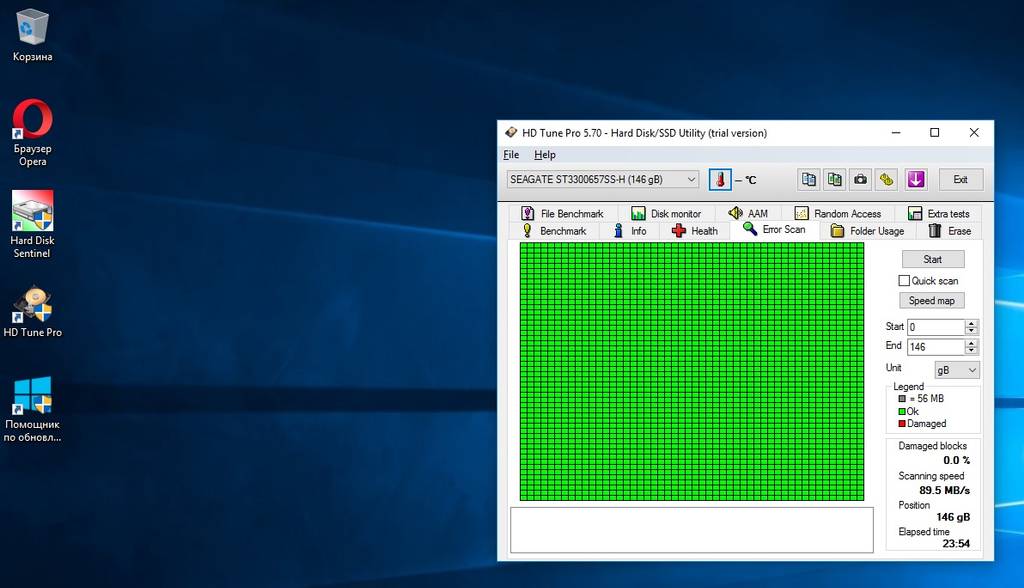
Task: Close the HD Tune Pro window
Action: click(974, 133)
